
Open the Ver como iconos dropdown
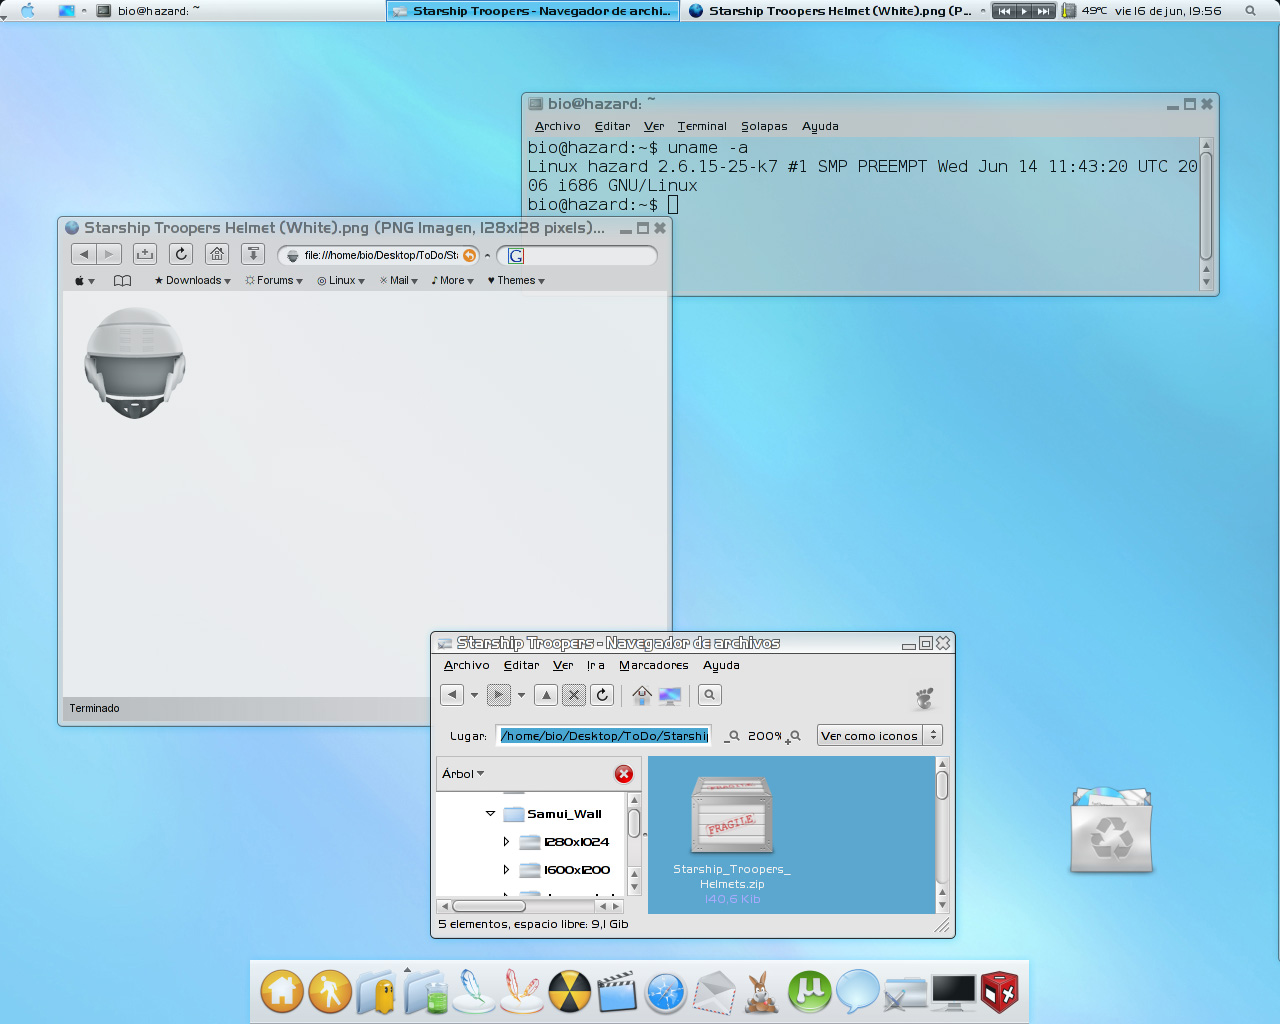[880, 735]
